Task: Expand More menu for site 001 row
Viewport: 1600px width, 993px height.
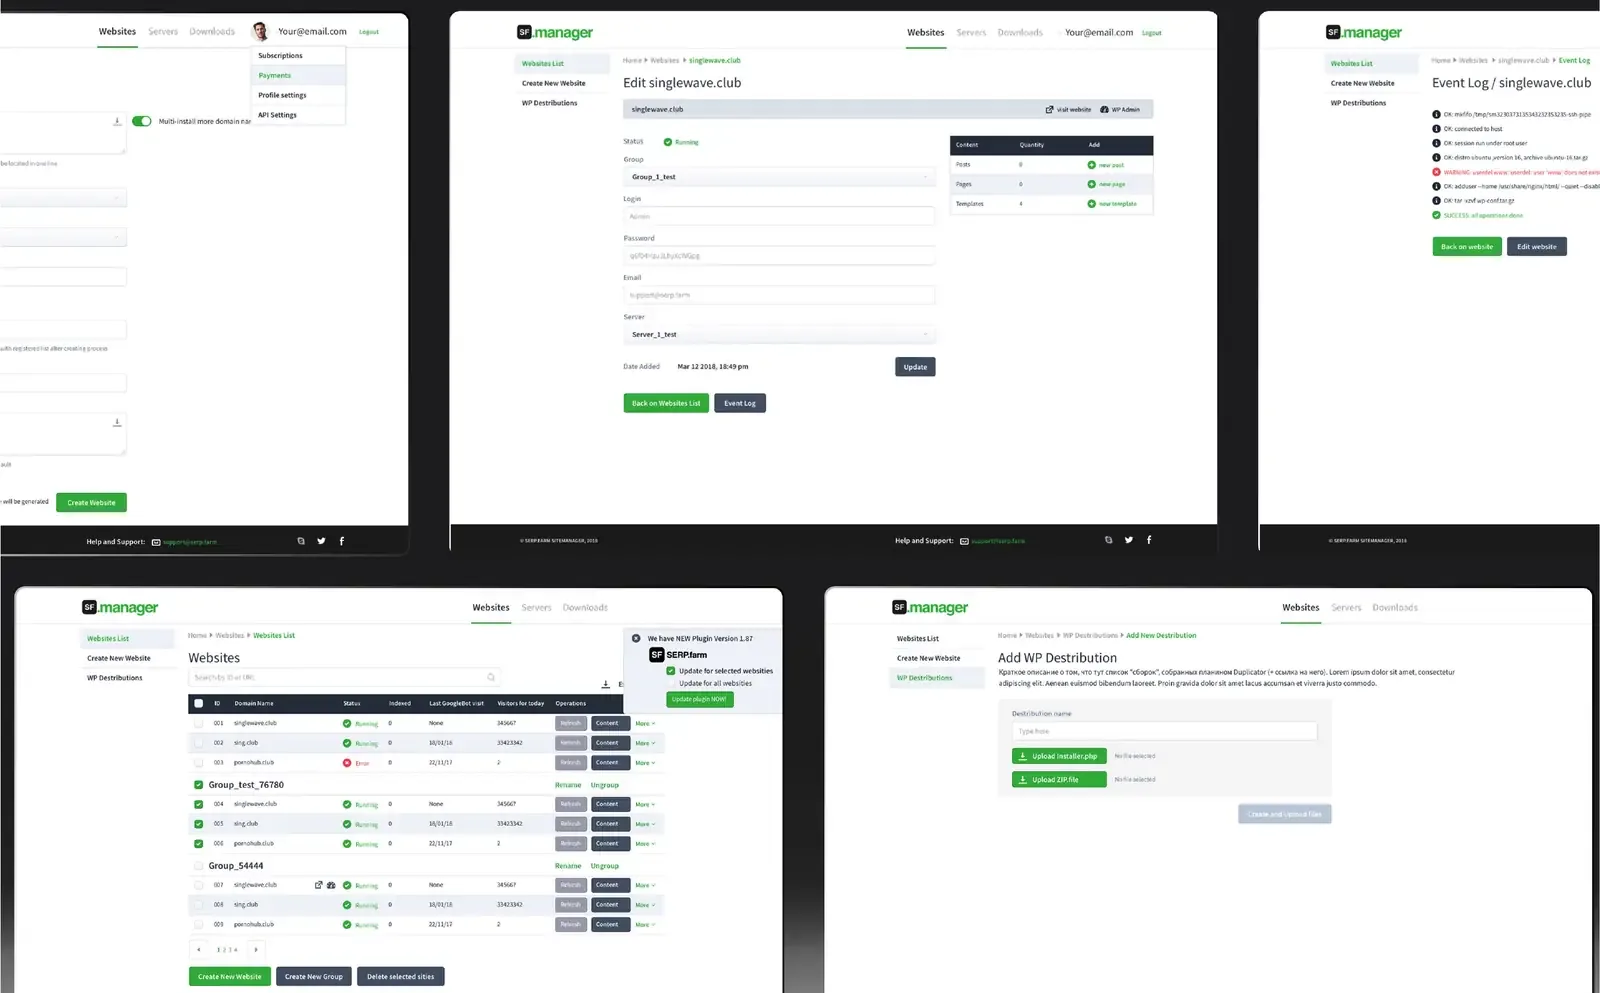Action: [x=645, y=723]
